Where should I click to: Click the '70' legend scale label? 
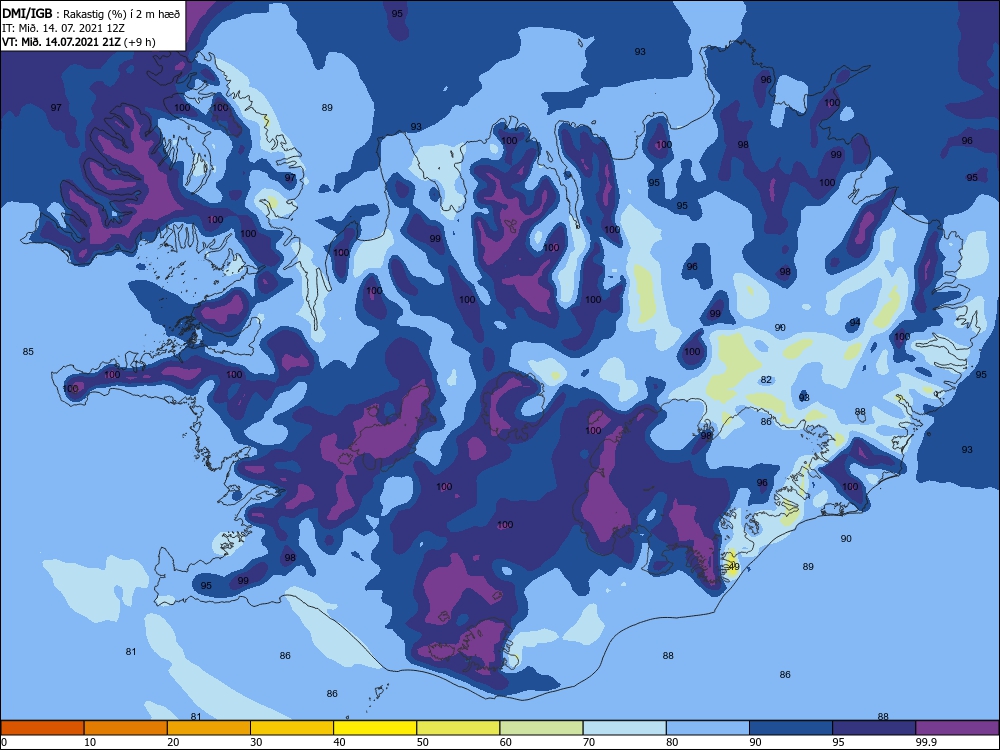pos(589,742)
